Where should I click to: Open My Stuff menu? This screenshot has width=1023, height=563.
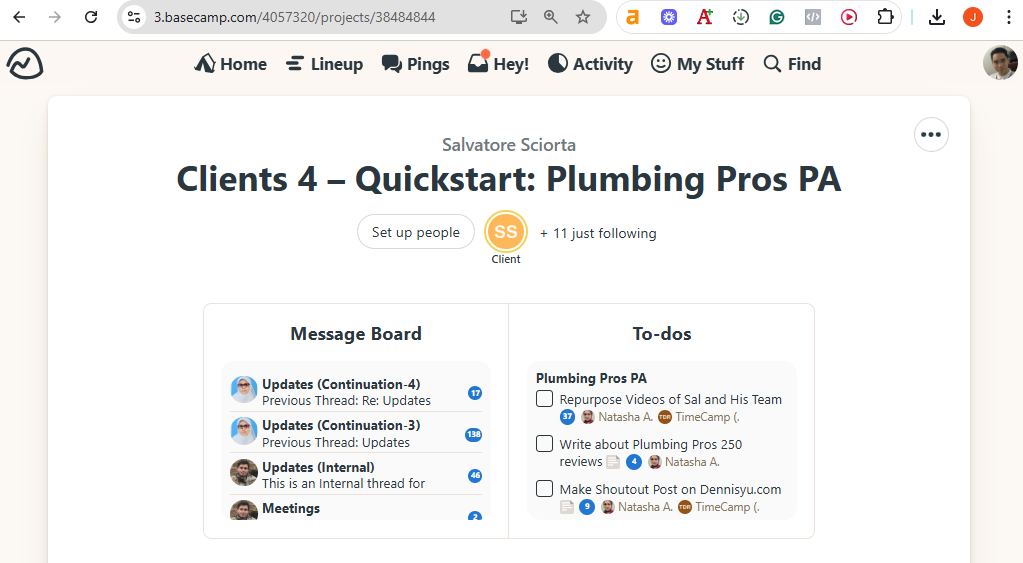pyautogui.click(x=697, y=64)
